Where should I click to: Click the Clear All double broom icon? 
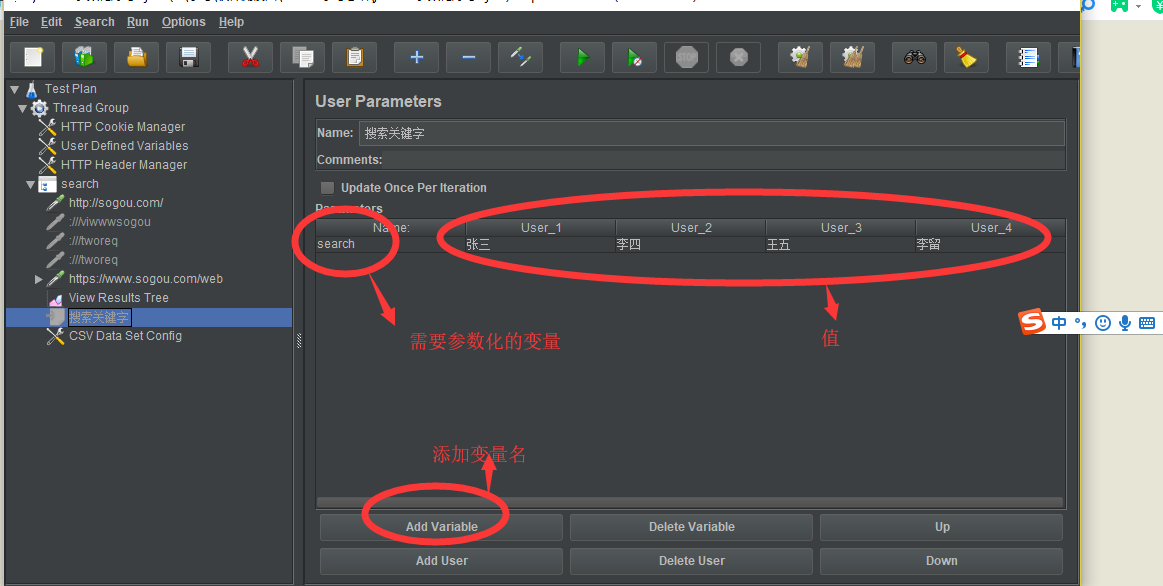click(x=852, y=57)
